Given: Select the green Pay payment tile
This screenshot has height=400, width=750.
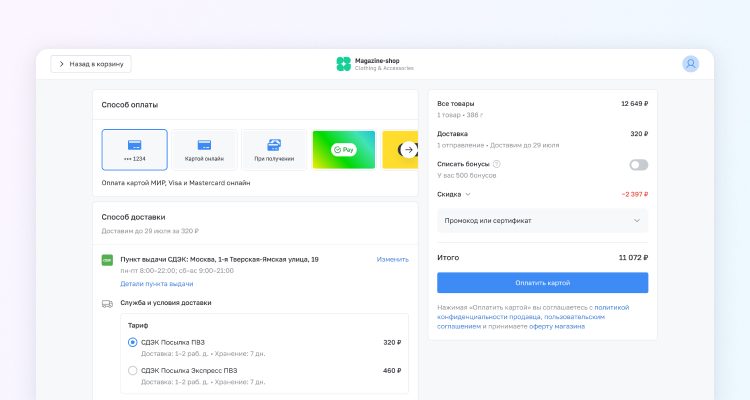Looking at the screenshot, I should [344, 150].
